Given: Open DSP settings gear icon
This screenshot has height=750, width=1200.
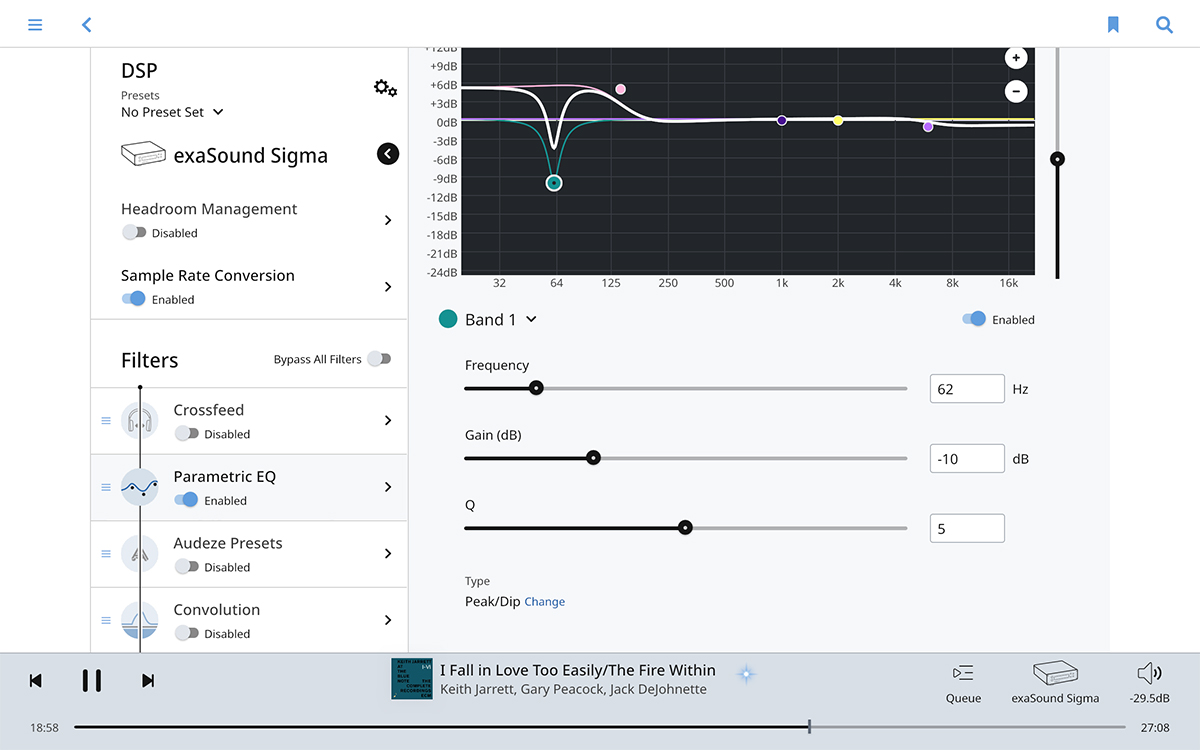Looking at the screenshot, I should 385,88.
